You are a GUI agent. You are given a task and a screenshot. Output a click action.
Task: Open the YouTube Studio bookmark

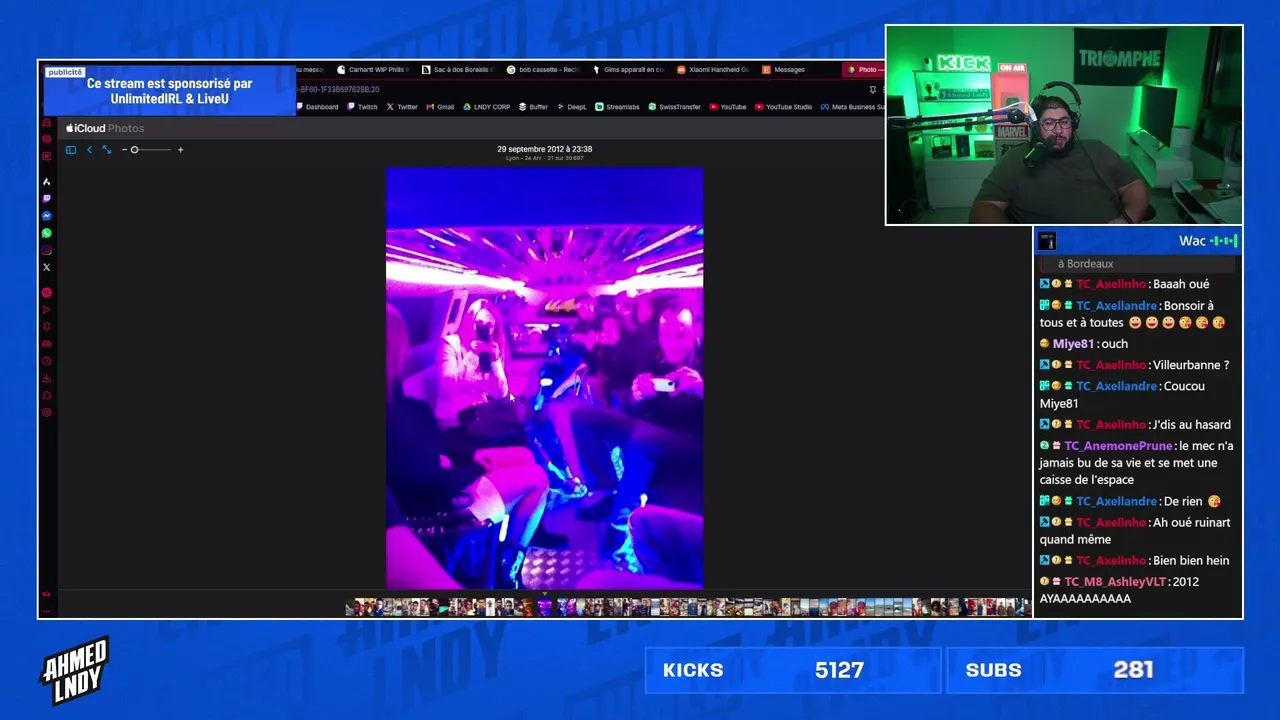coord(783,107)
